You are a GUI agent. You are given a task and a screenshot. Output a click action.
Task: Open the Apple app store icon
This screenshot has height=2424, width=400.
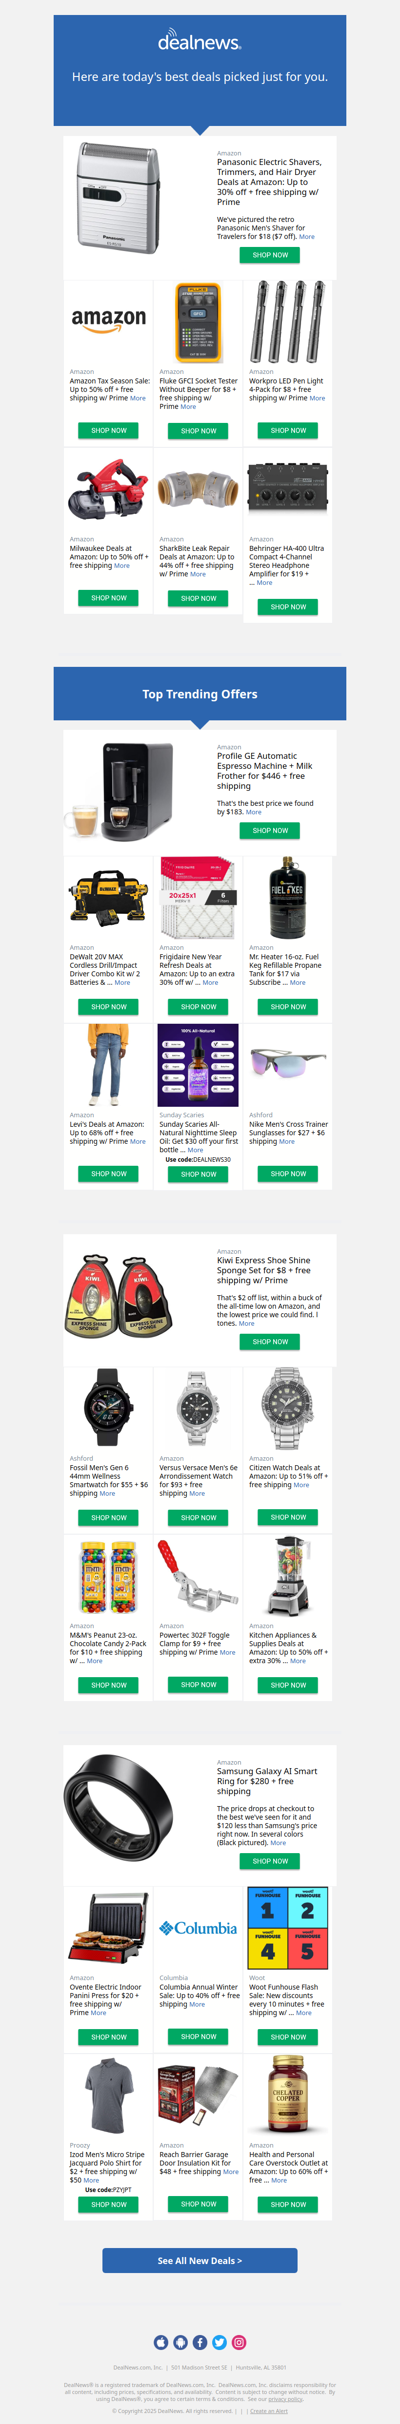click(x=160, y=2342)
